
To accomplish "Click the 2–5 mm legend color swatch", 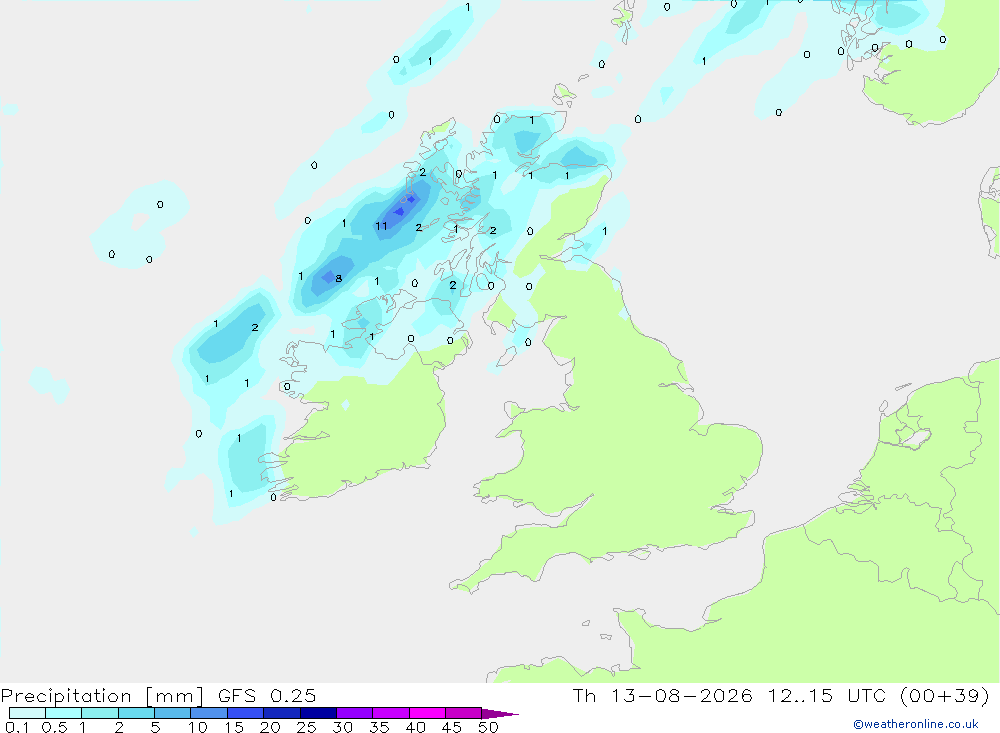I will click(x=136, y=713).
